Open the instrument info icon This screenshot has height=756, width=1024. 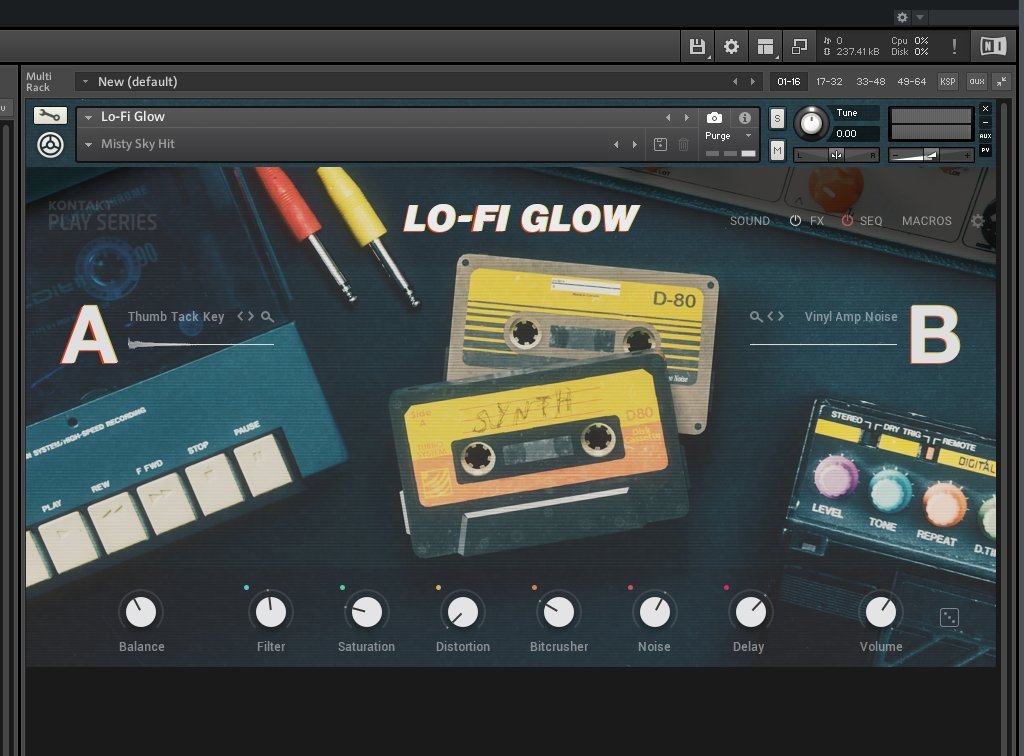[744, 118]
